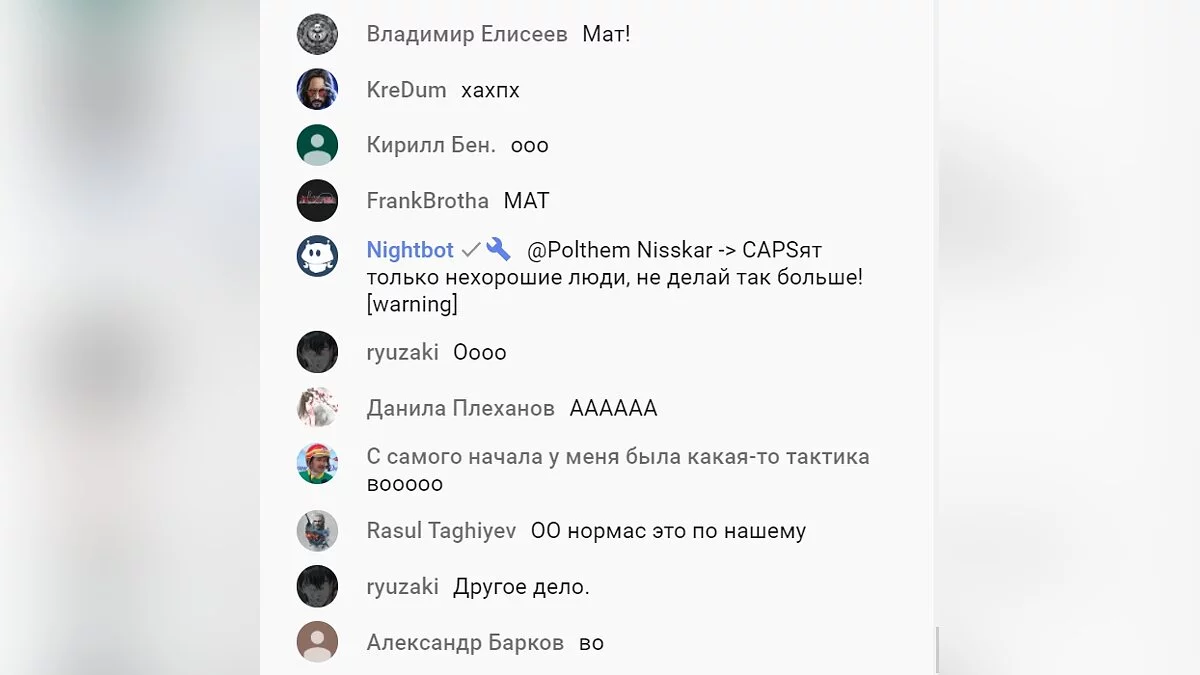The height and width of the screenshot is (675, 1200).
Task: Click Александр Барков's avatar
Action: 317,642
